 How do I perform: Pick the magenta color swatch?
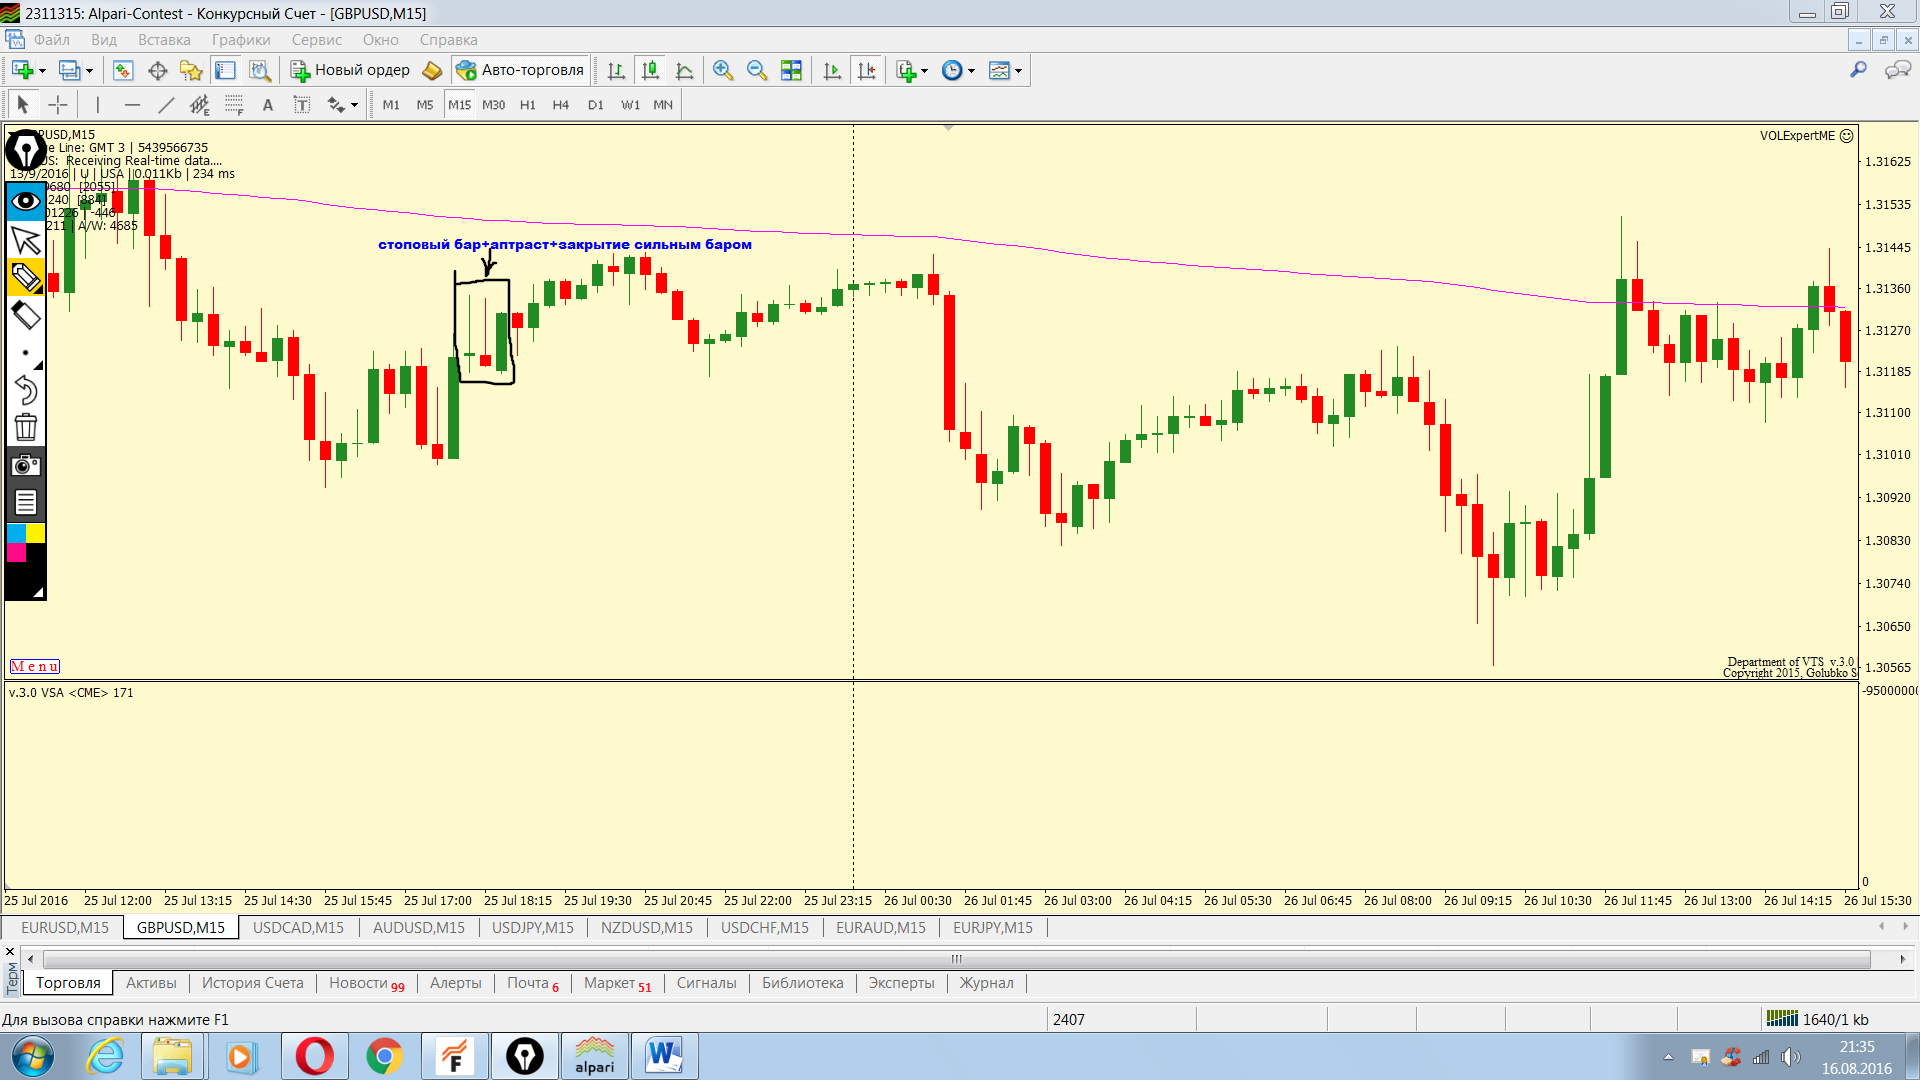click(x=16, y=552)
